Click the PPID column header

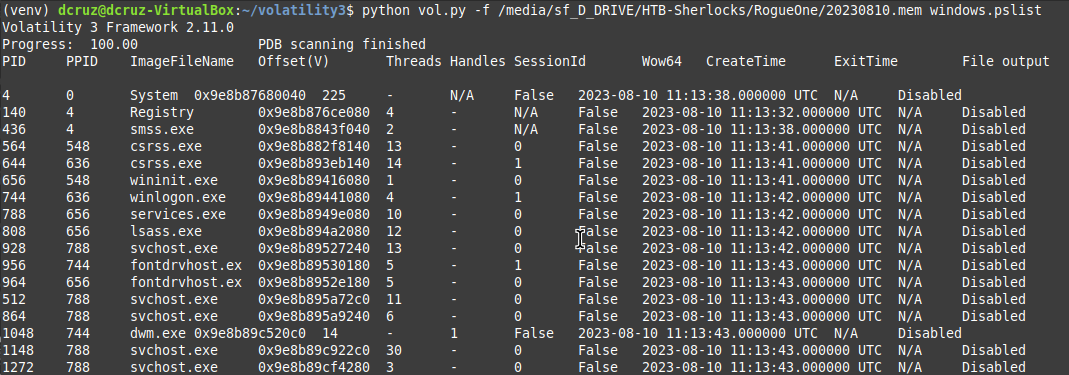click(x=82, y=61)
